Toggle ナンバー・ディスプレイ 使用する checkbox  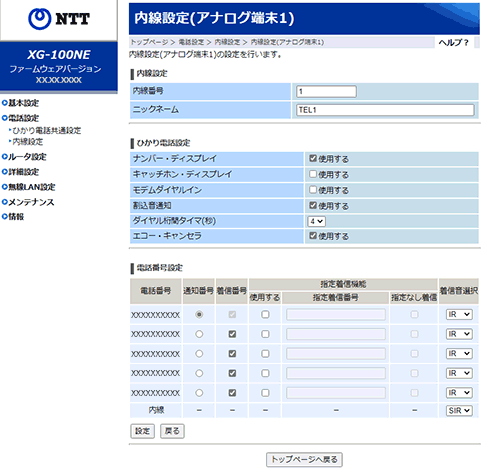coord(312,158)
